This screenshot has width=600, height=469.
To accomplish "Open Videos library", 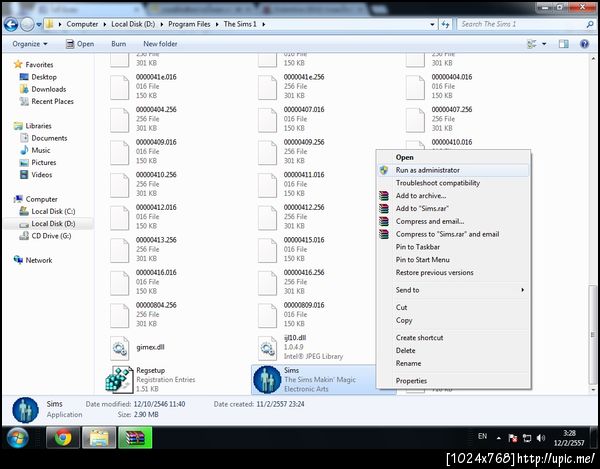I will pyautogui.click(x=36, y=175).
